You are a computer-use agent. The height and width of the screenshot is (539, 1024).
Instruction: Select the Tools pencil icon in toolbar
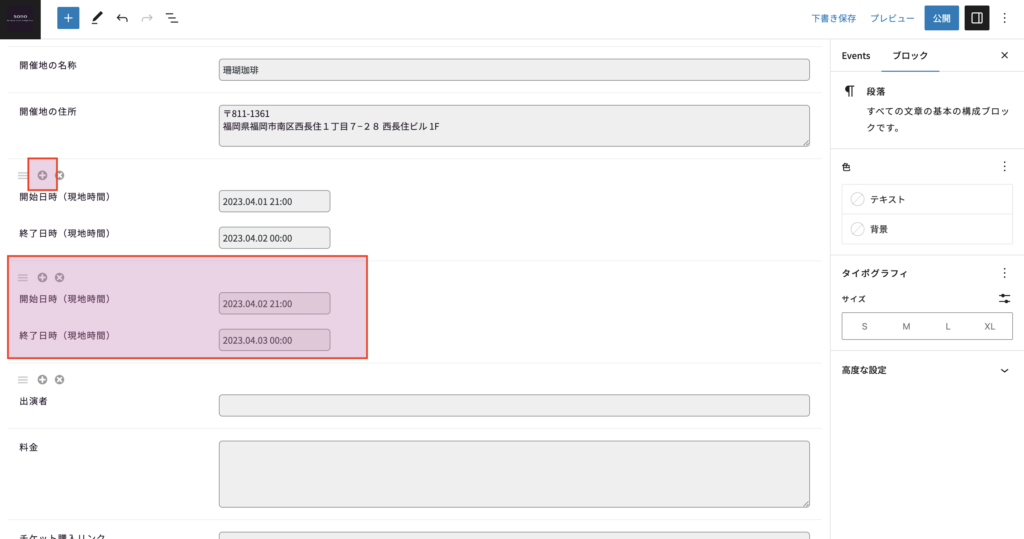pos(97,18)
